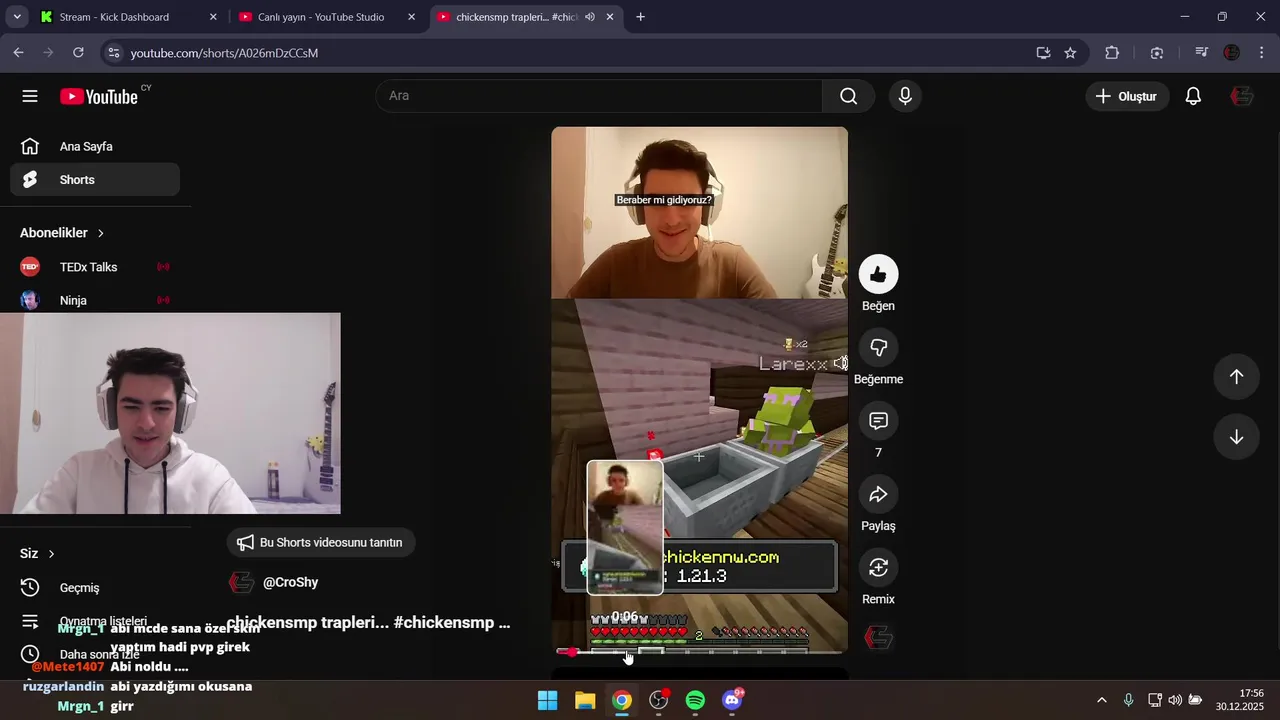The image size is (1280, 720).
Task: Reload the page
Action: [x=78, y=52]
